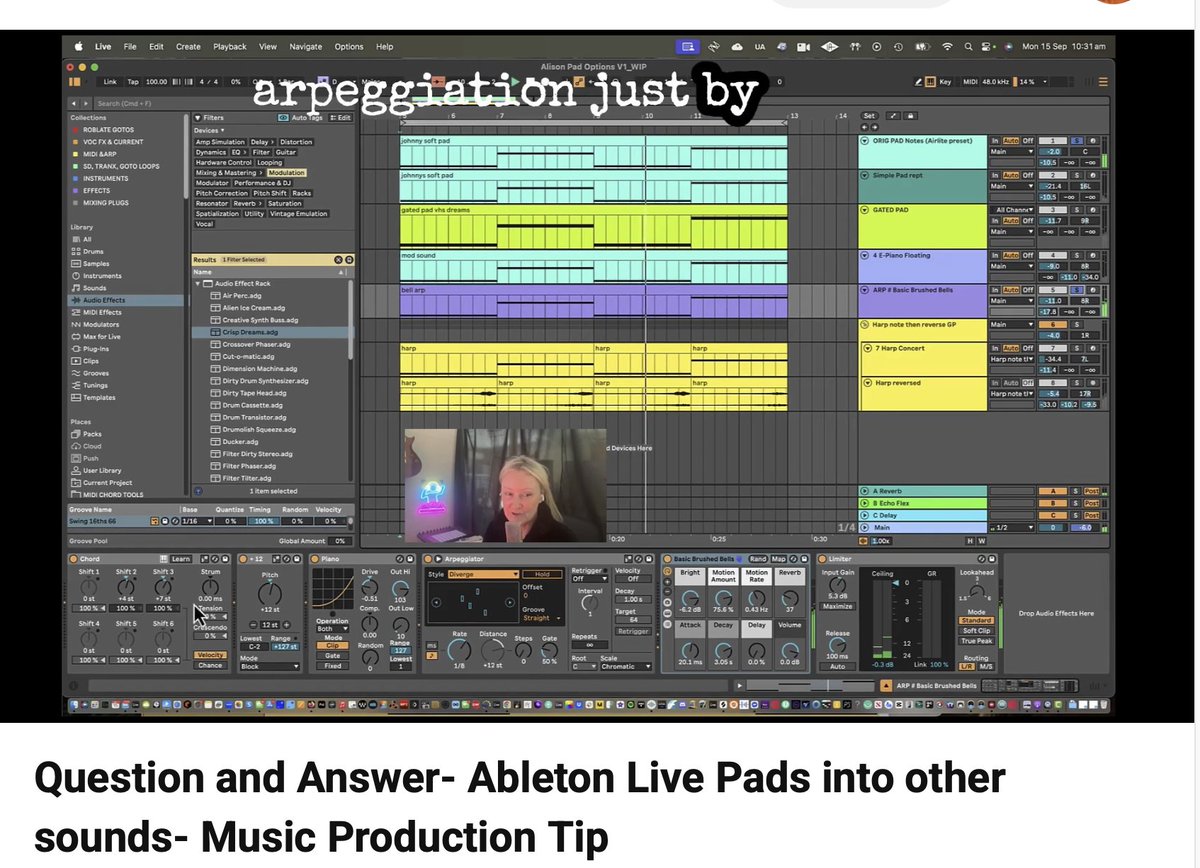Solo the ARP # Basic Brushed Bells track

pos(1077,290)
